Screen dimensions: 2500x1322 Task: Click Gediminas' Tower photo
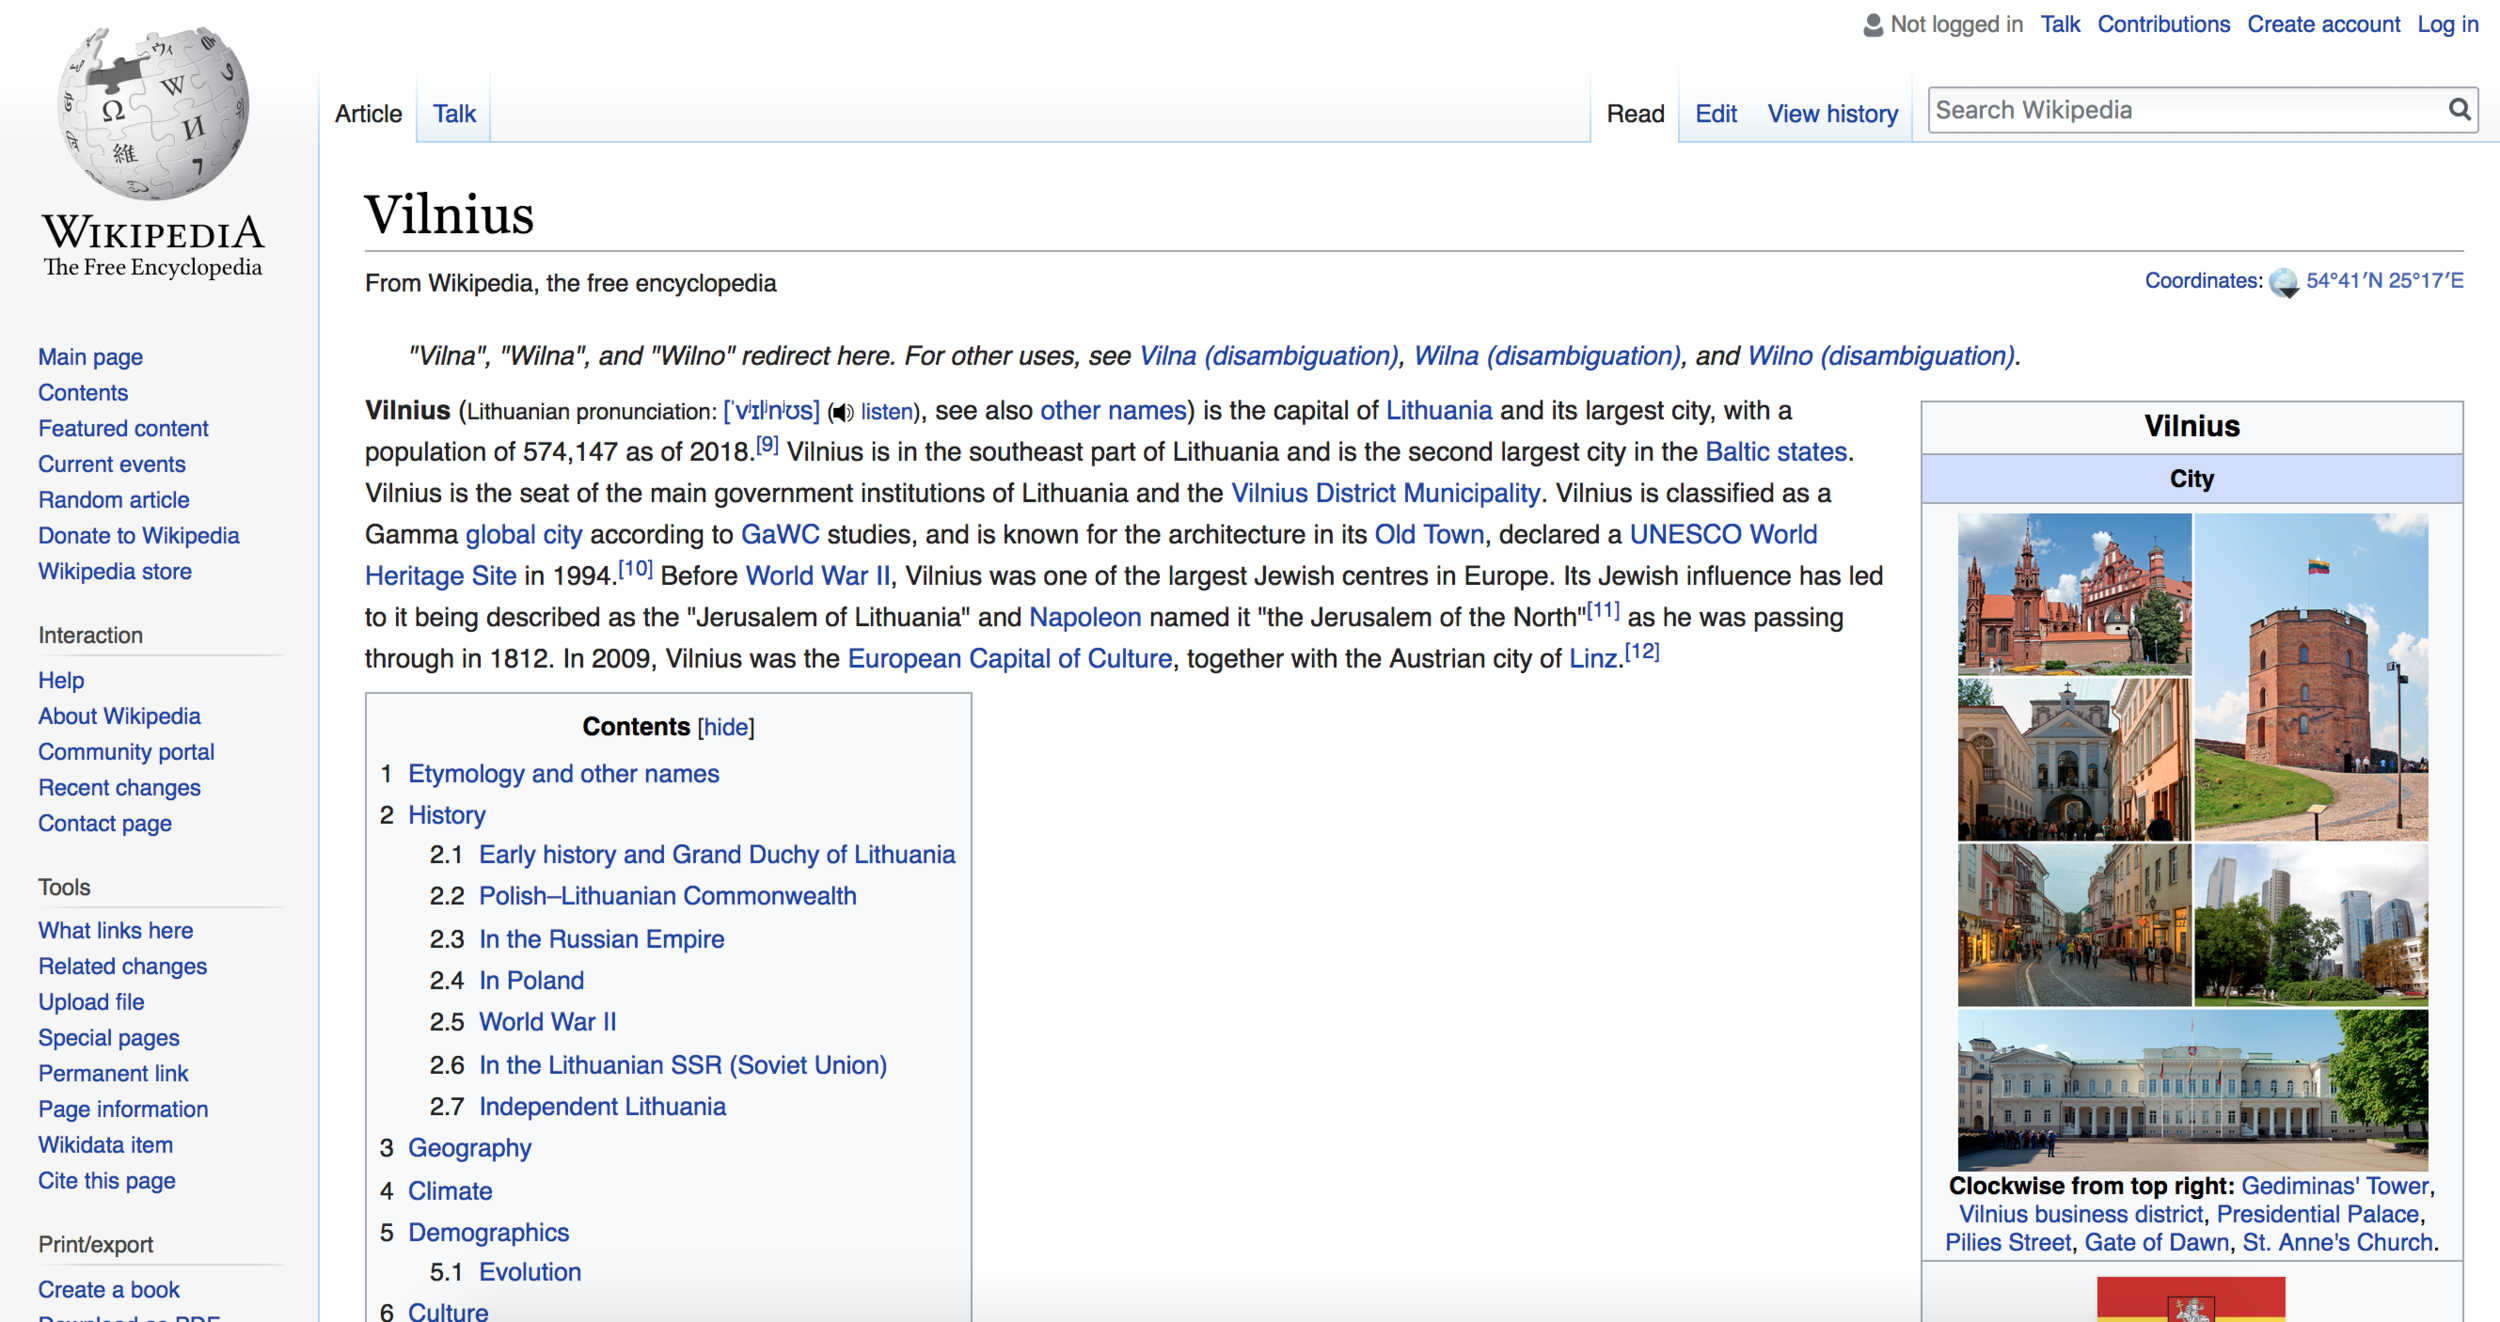[2311, 677]
